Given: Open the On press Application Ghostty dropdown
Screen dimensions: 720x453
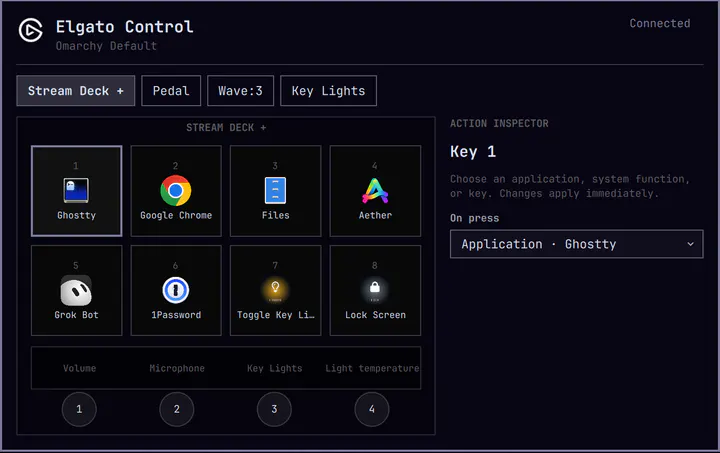Looking at the screenshot, I should (x=576, y=244).
